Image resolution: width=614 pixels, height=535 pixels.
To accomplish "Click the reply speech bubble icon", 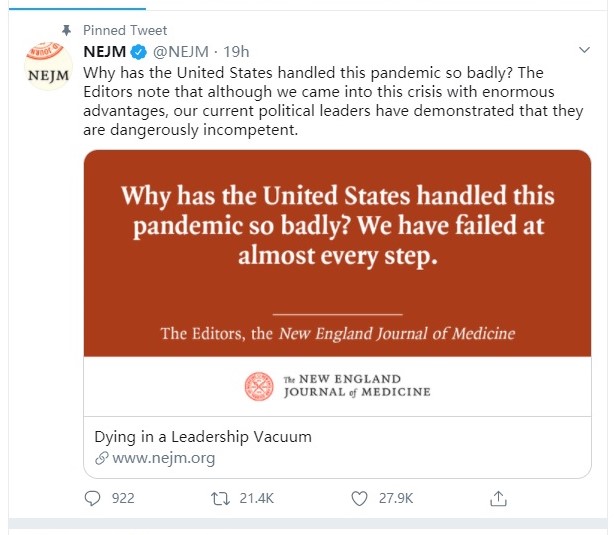I will tap(93, 497).
